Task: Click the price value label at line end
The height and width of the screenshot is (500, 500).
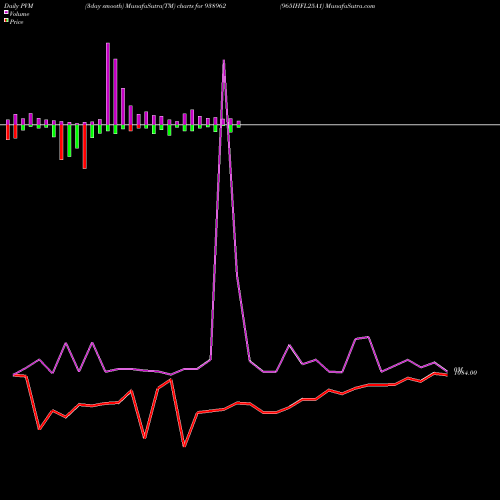Action: pos(465,372)
